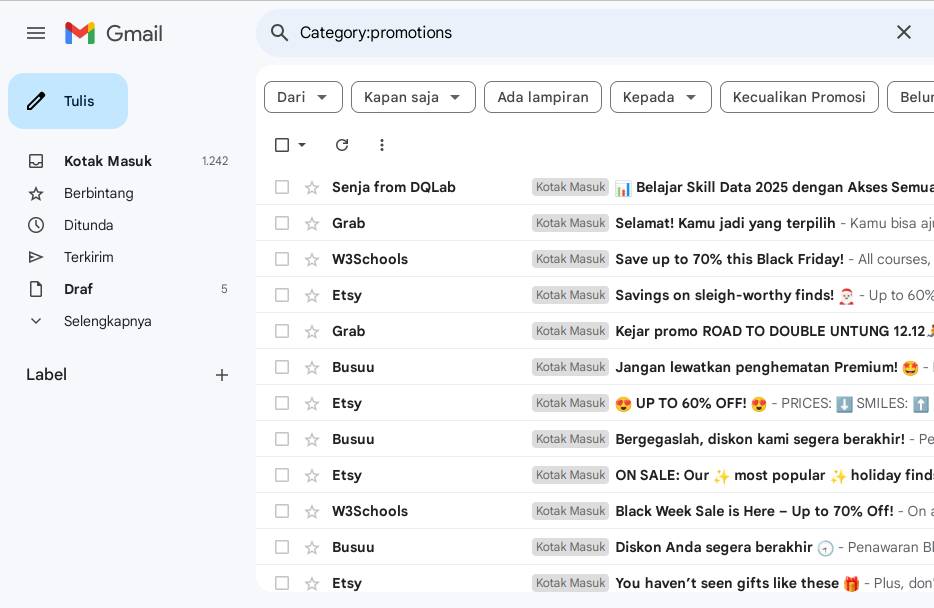Open the Kapan saja date filter dropdown
Image resolution: width=934 pixels, height=608 pixels.
click(x=413, y=97)
